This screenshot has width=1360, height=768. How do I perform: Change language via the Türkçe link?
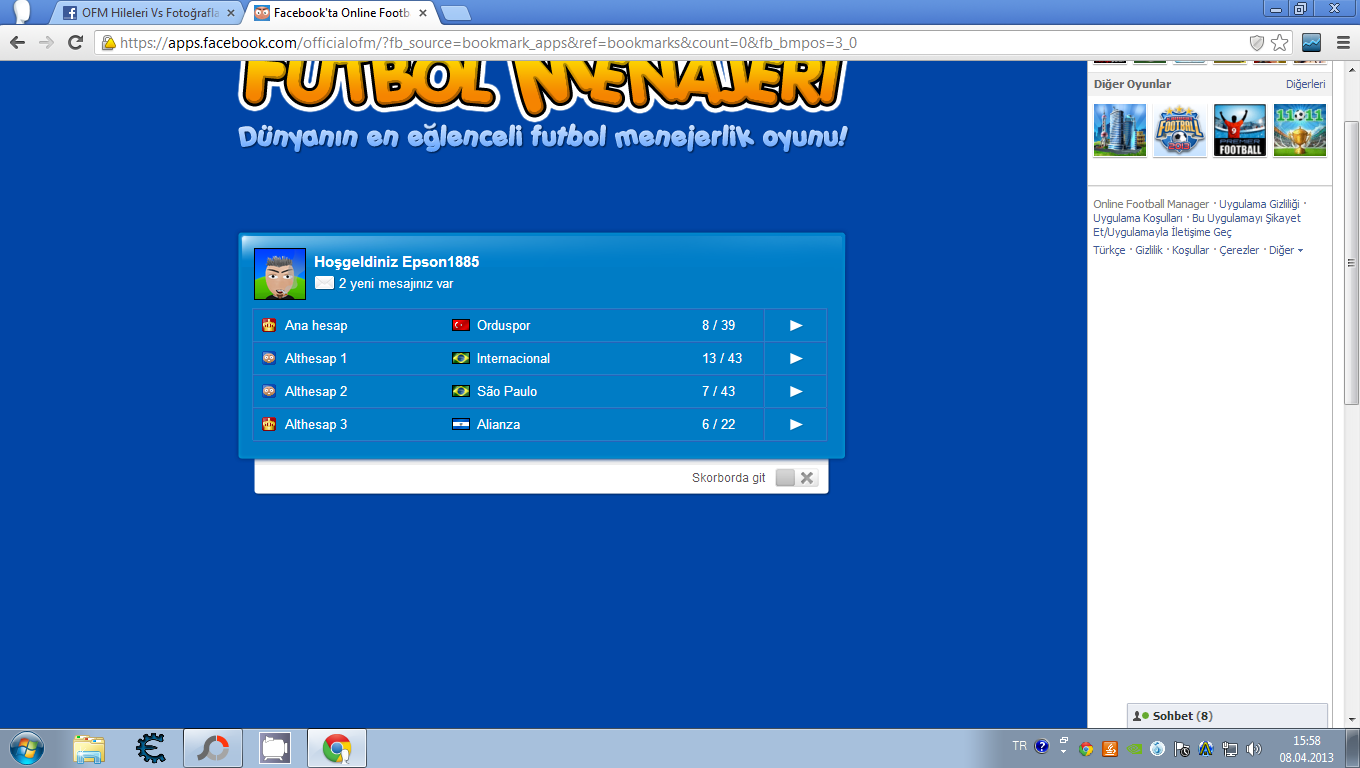[x=1109, y=250]
